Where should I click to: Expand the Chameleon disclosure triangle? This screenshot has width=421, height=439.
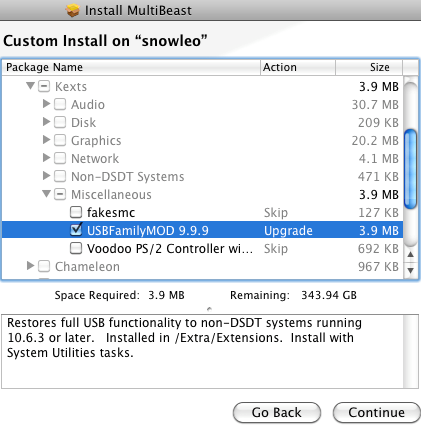pyautogui.click(x=30, y=266)
